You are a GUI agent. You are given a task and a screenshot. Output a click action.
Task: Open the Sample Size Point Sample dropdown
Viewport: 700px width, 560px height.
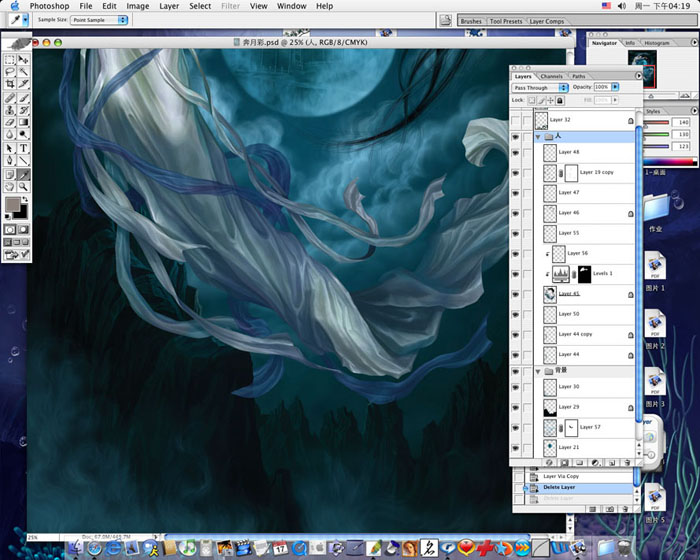point(99,20)
